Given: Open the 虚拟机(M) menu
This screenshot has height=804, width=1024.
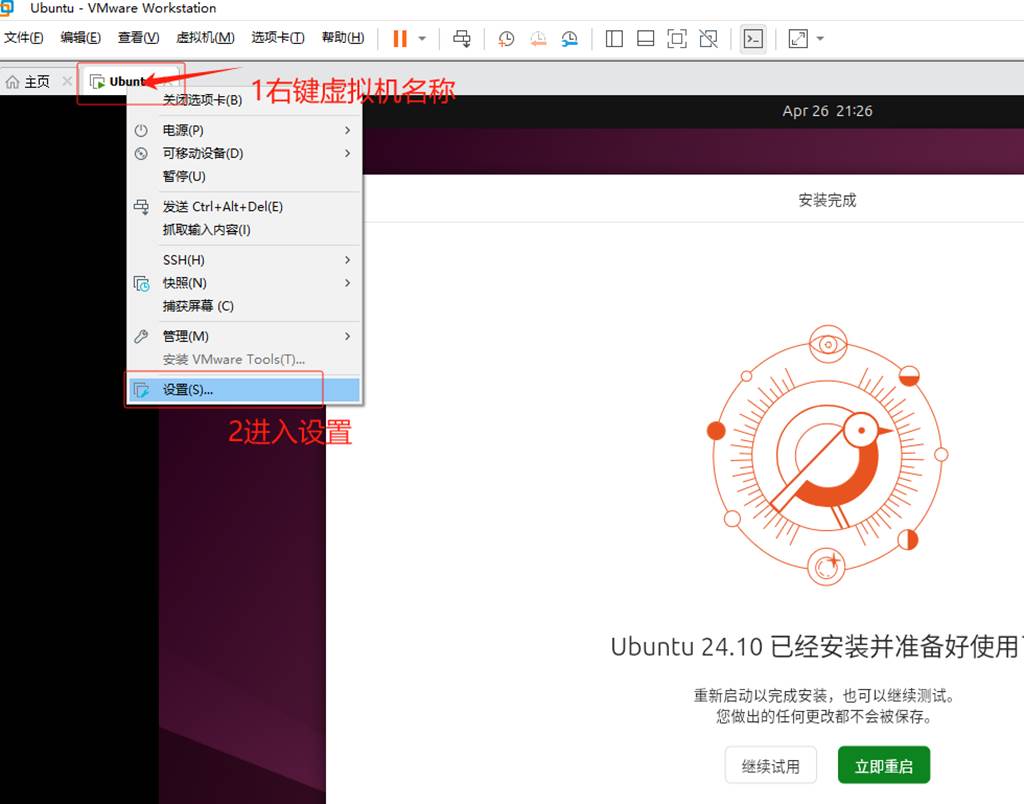Looking at the screenshot, I should point(205,37).
